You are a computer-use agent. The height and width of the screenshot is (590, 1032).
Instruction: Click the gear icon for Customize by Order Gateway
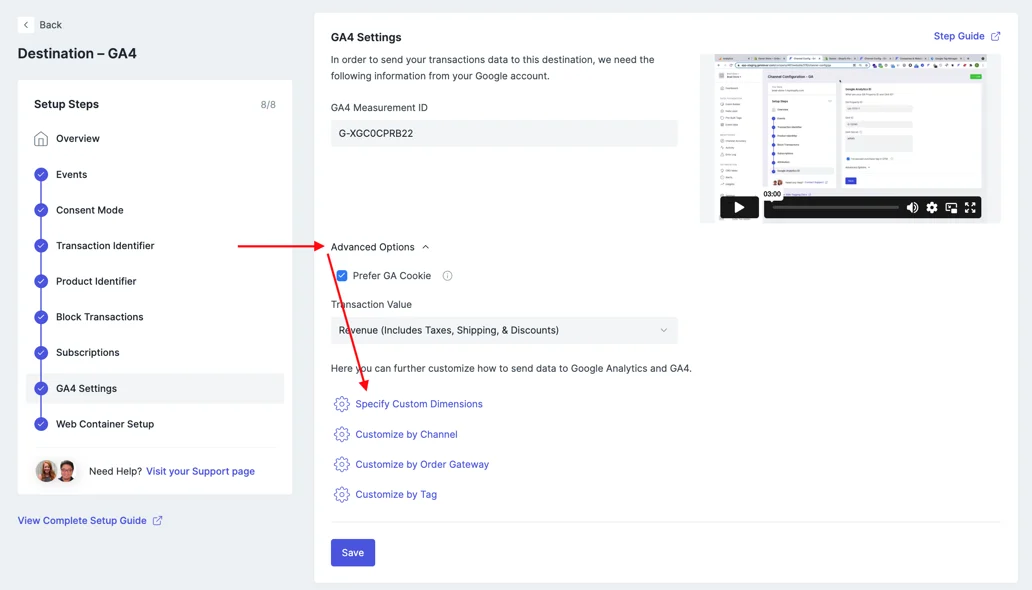tap(341, 464)
